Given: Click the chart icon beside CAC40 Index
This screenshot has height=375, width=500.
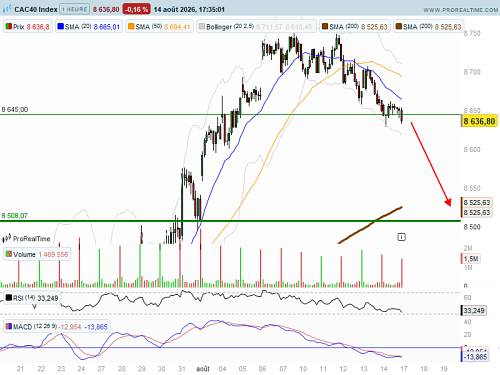Looking at the screenshot, I should pos(7,9).
